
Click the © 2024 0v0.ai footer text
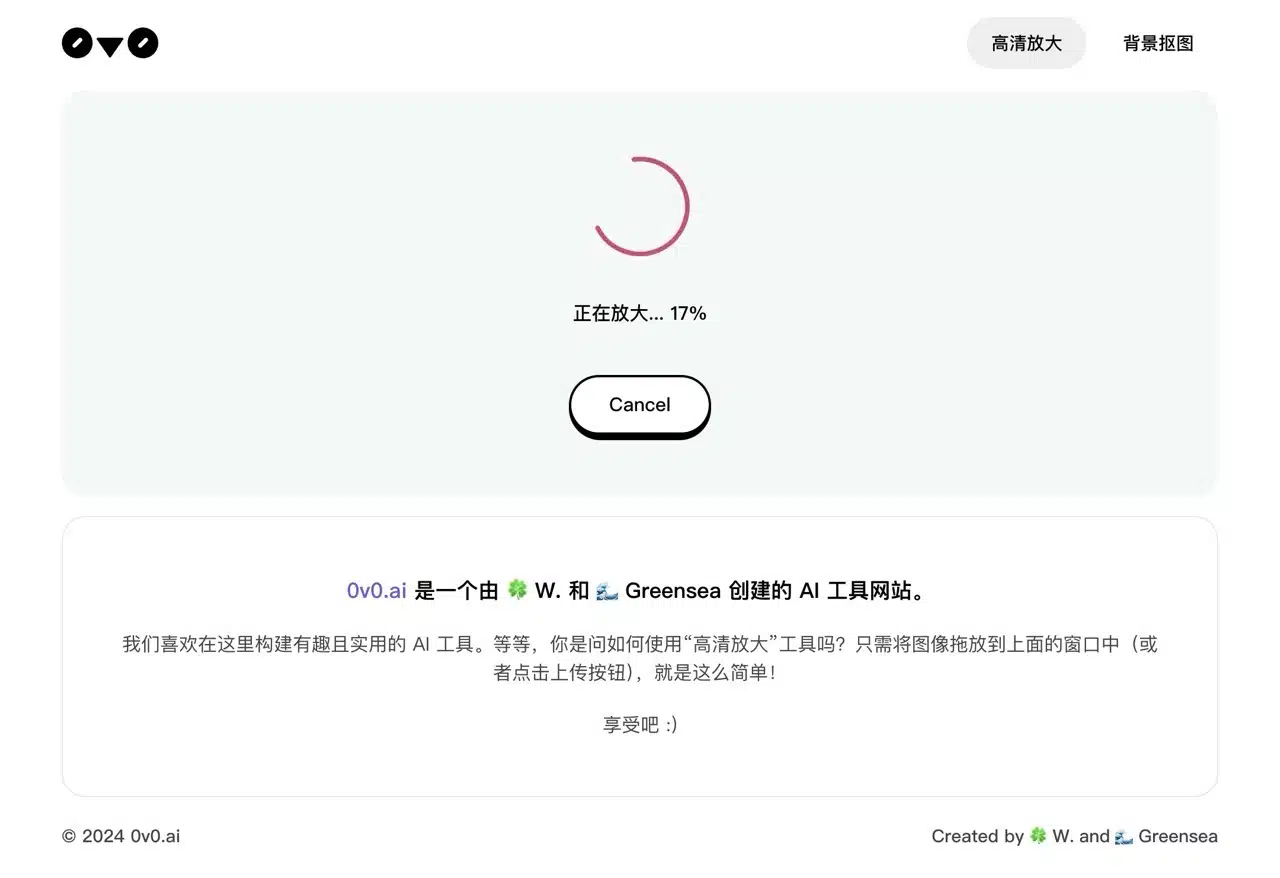(x=121, y=836)
